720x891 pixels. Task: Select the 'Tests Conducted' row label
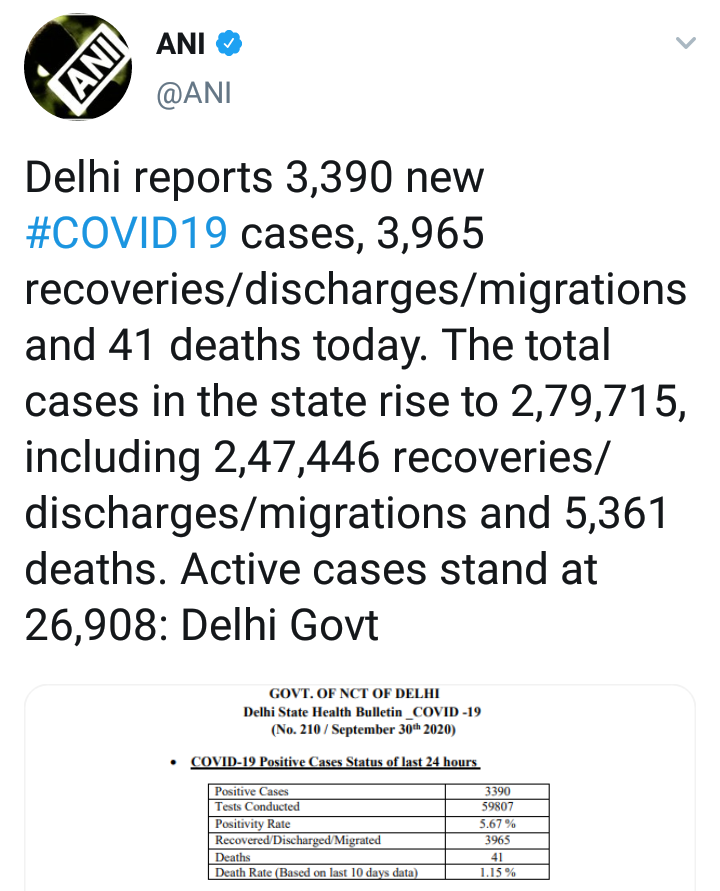pos(258,806)
